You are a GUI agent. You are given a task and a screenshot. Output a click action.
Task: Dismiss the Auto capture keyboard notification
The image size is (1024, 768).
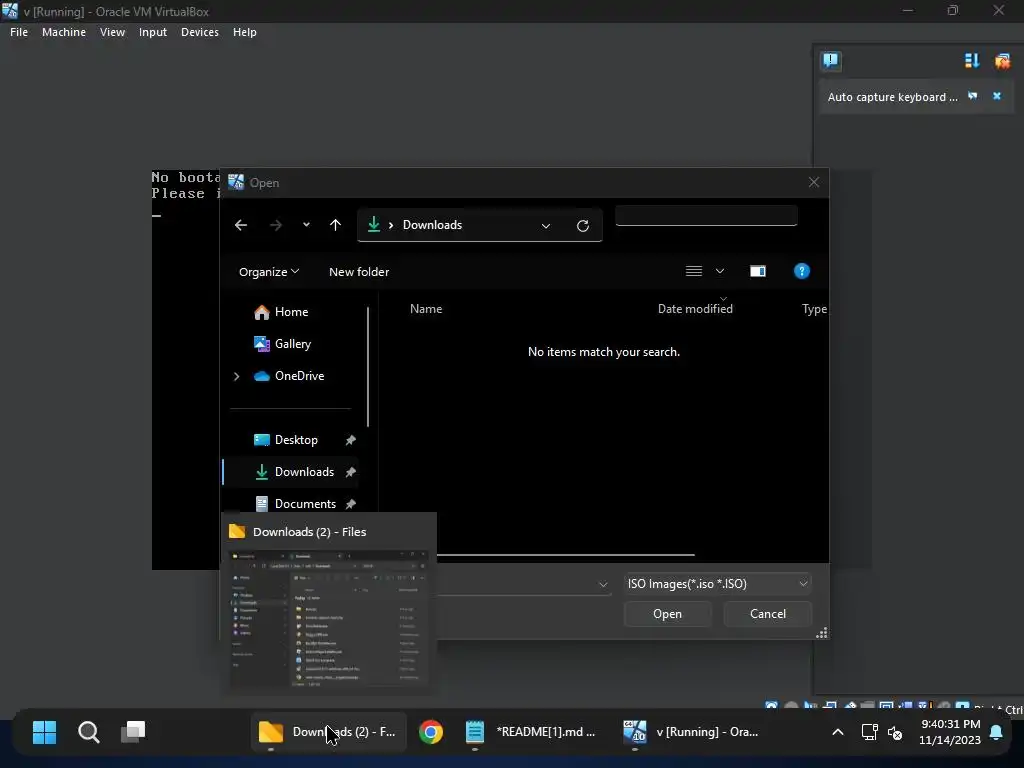pyautogui.click(x=997, y=96)
